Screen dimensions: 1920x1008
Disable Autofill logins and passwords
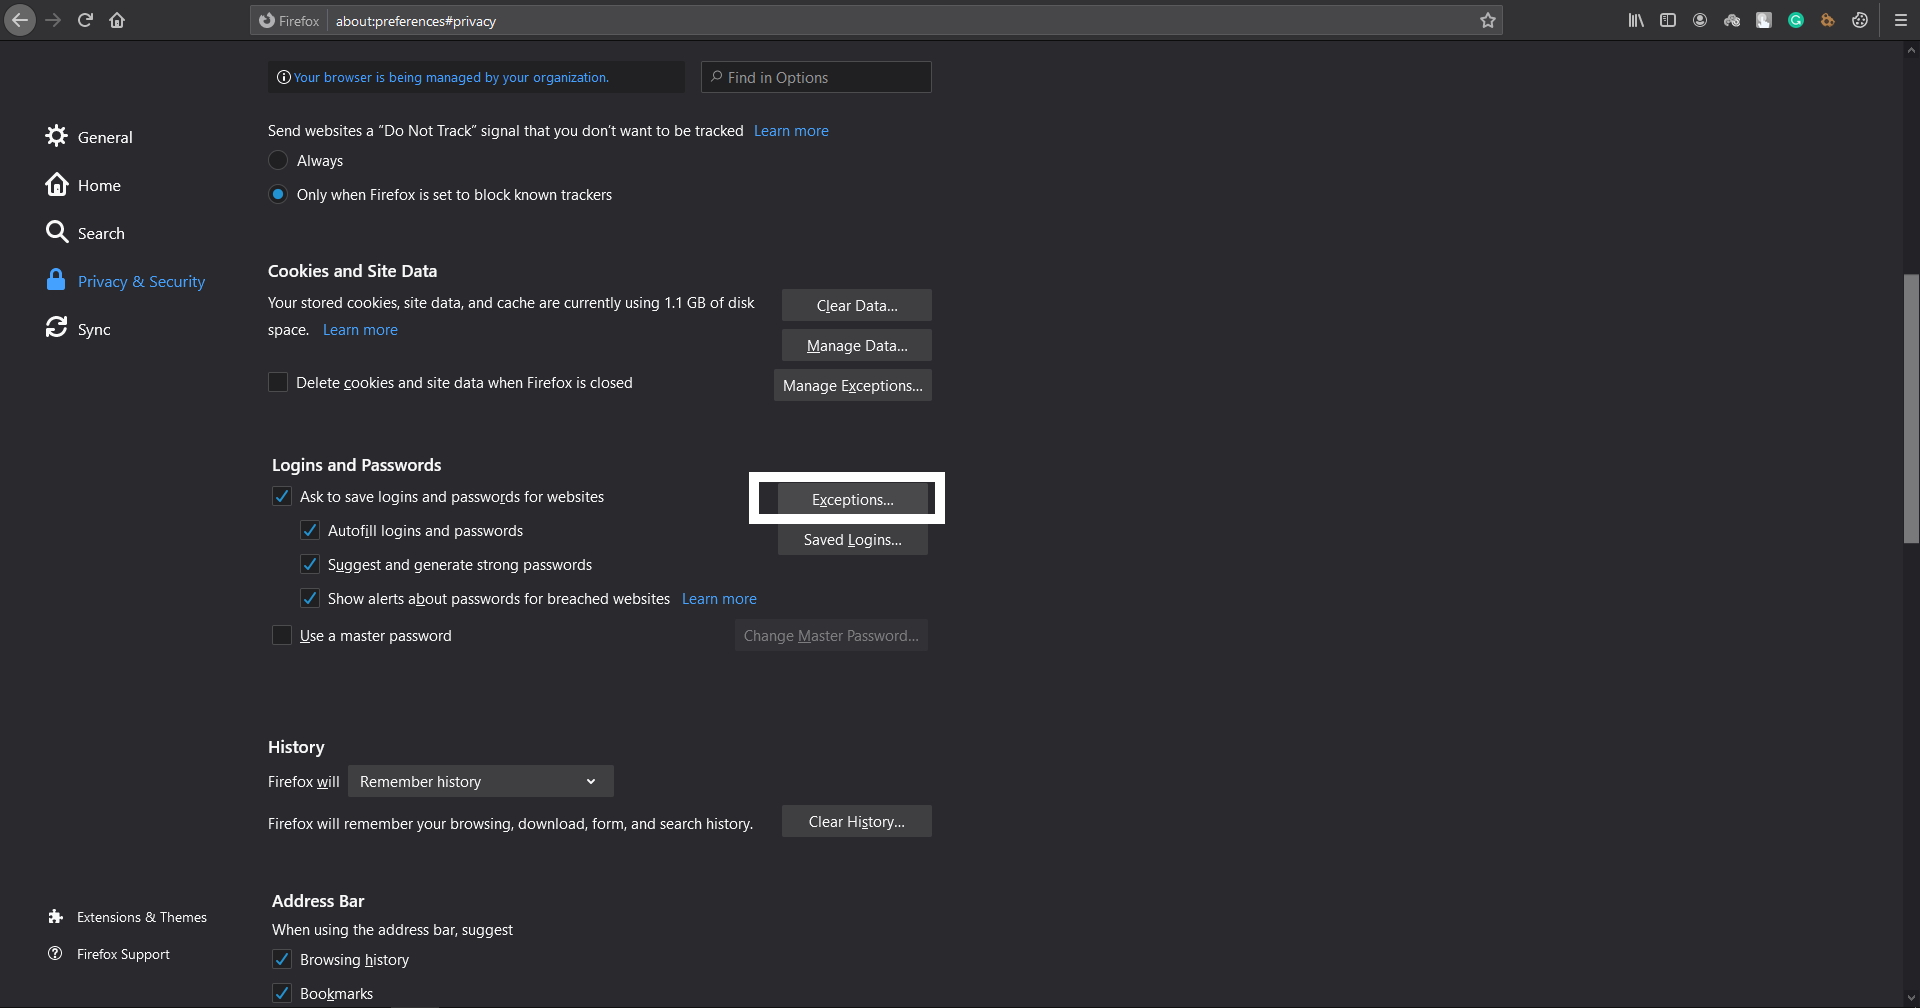coord(310,530)
